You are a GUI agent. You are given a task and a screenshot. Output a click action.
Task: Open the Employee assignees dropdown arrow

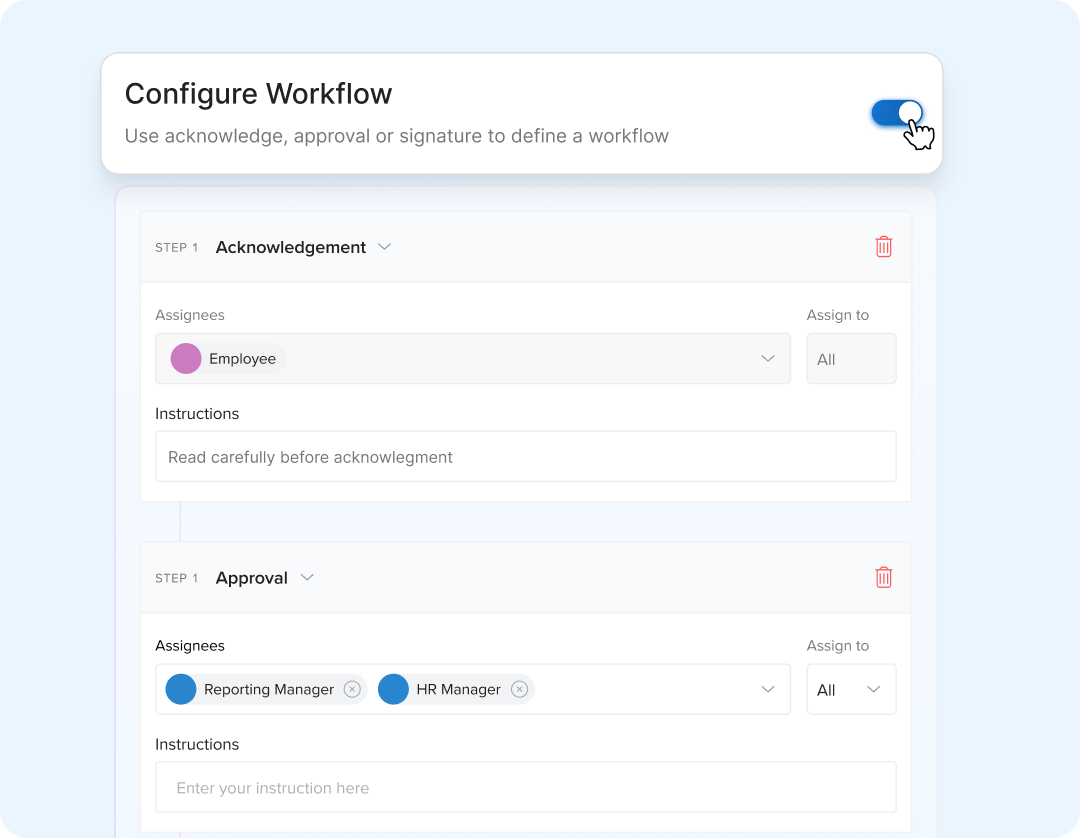pyautogui.click(x=768, y=359)
